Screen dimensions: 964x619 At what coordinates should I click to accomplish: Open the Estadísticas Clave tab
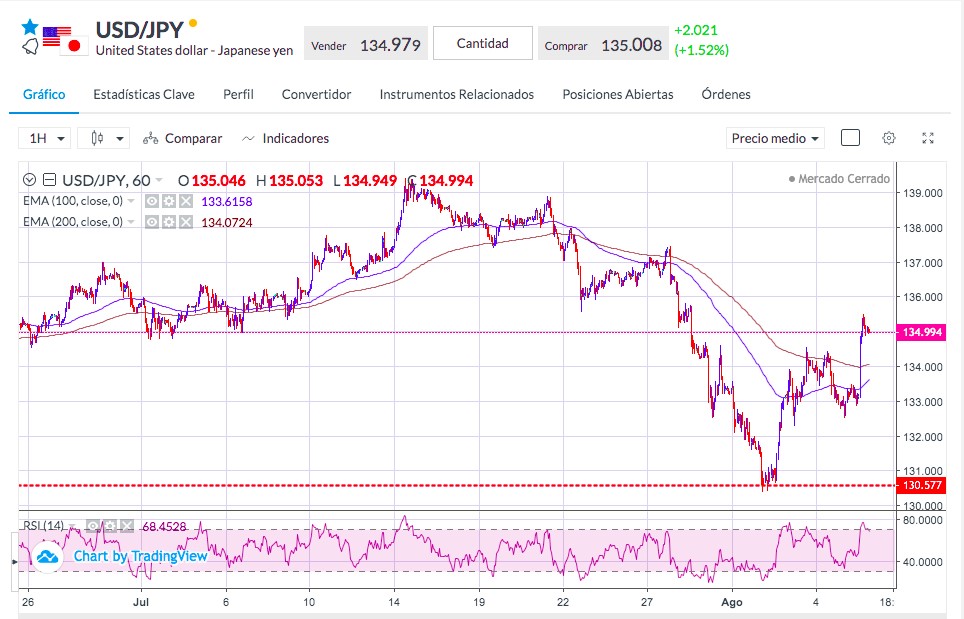144,94
